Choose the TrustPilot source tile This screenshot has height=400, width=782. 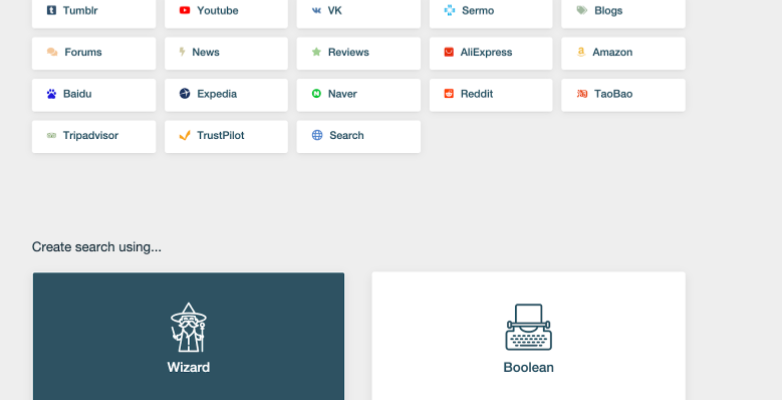click(226, 137)
